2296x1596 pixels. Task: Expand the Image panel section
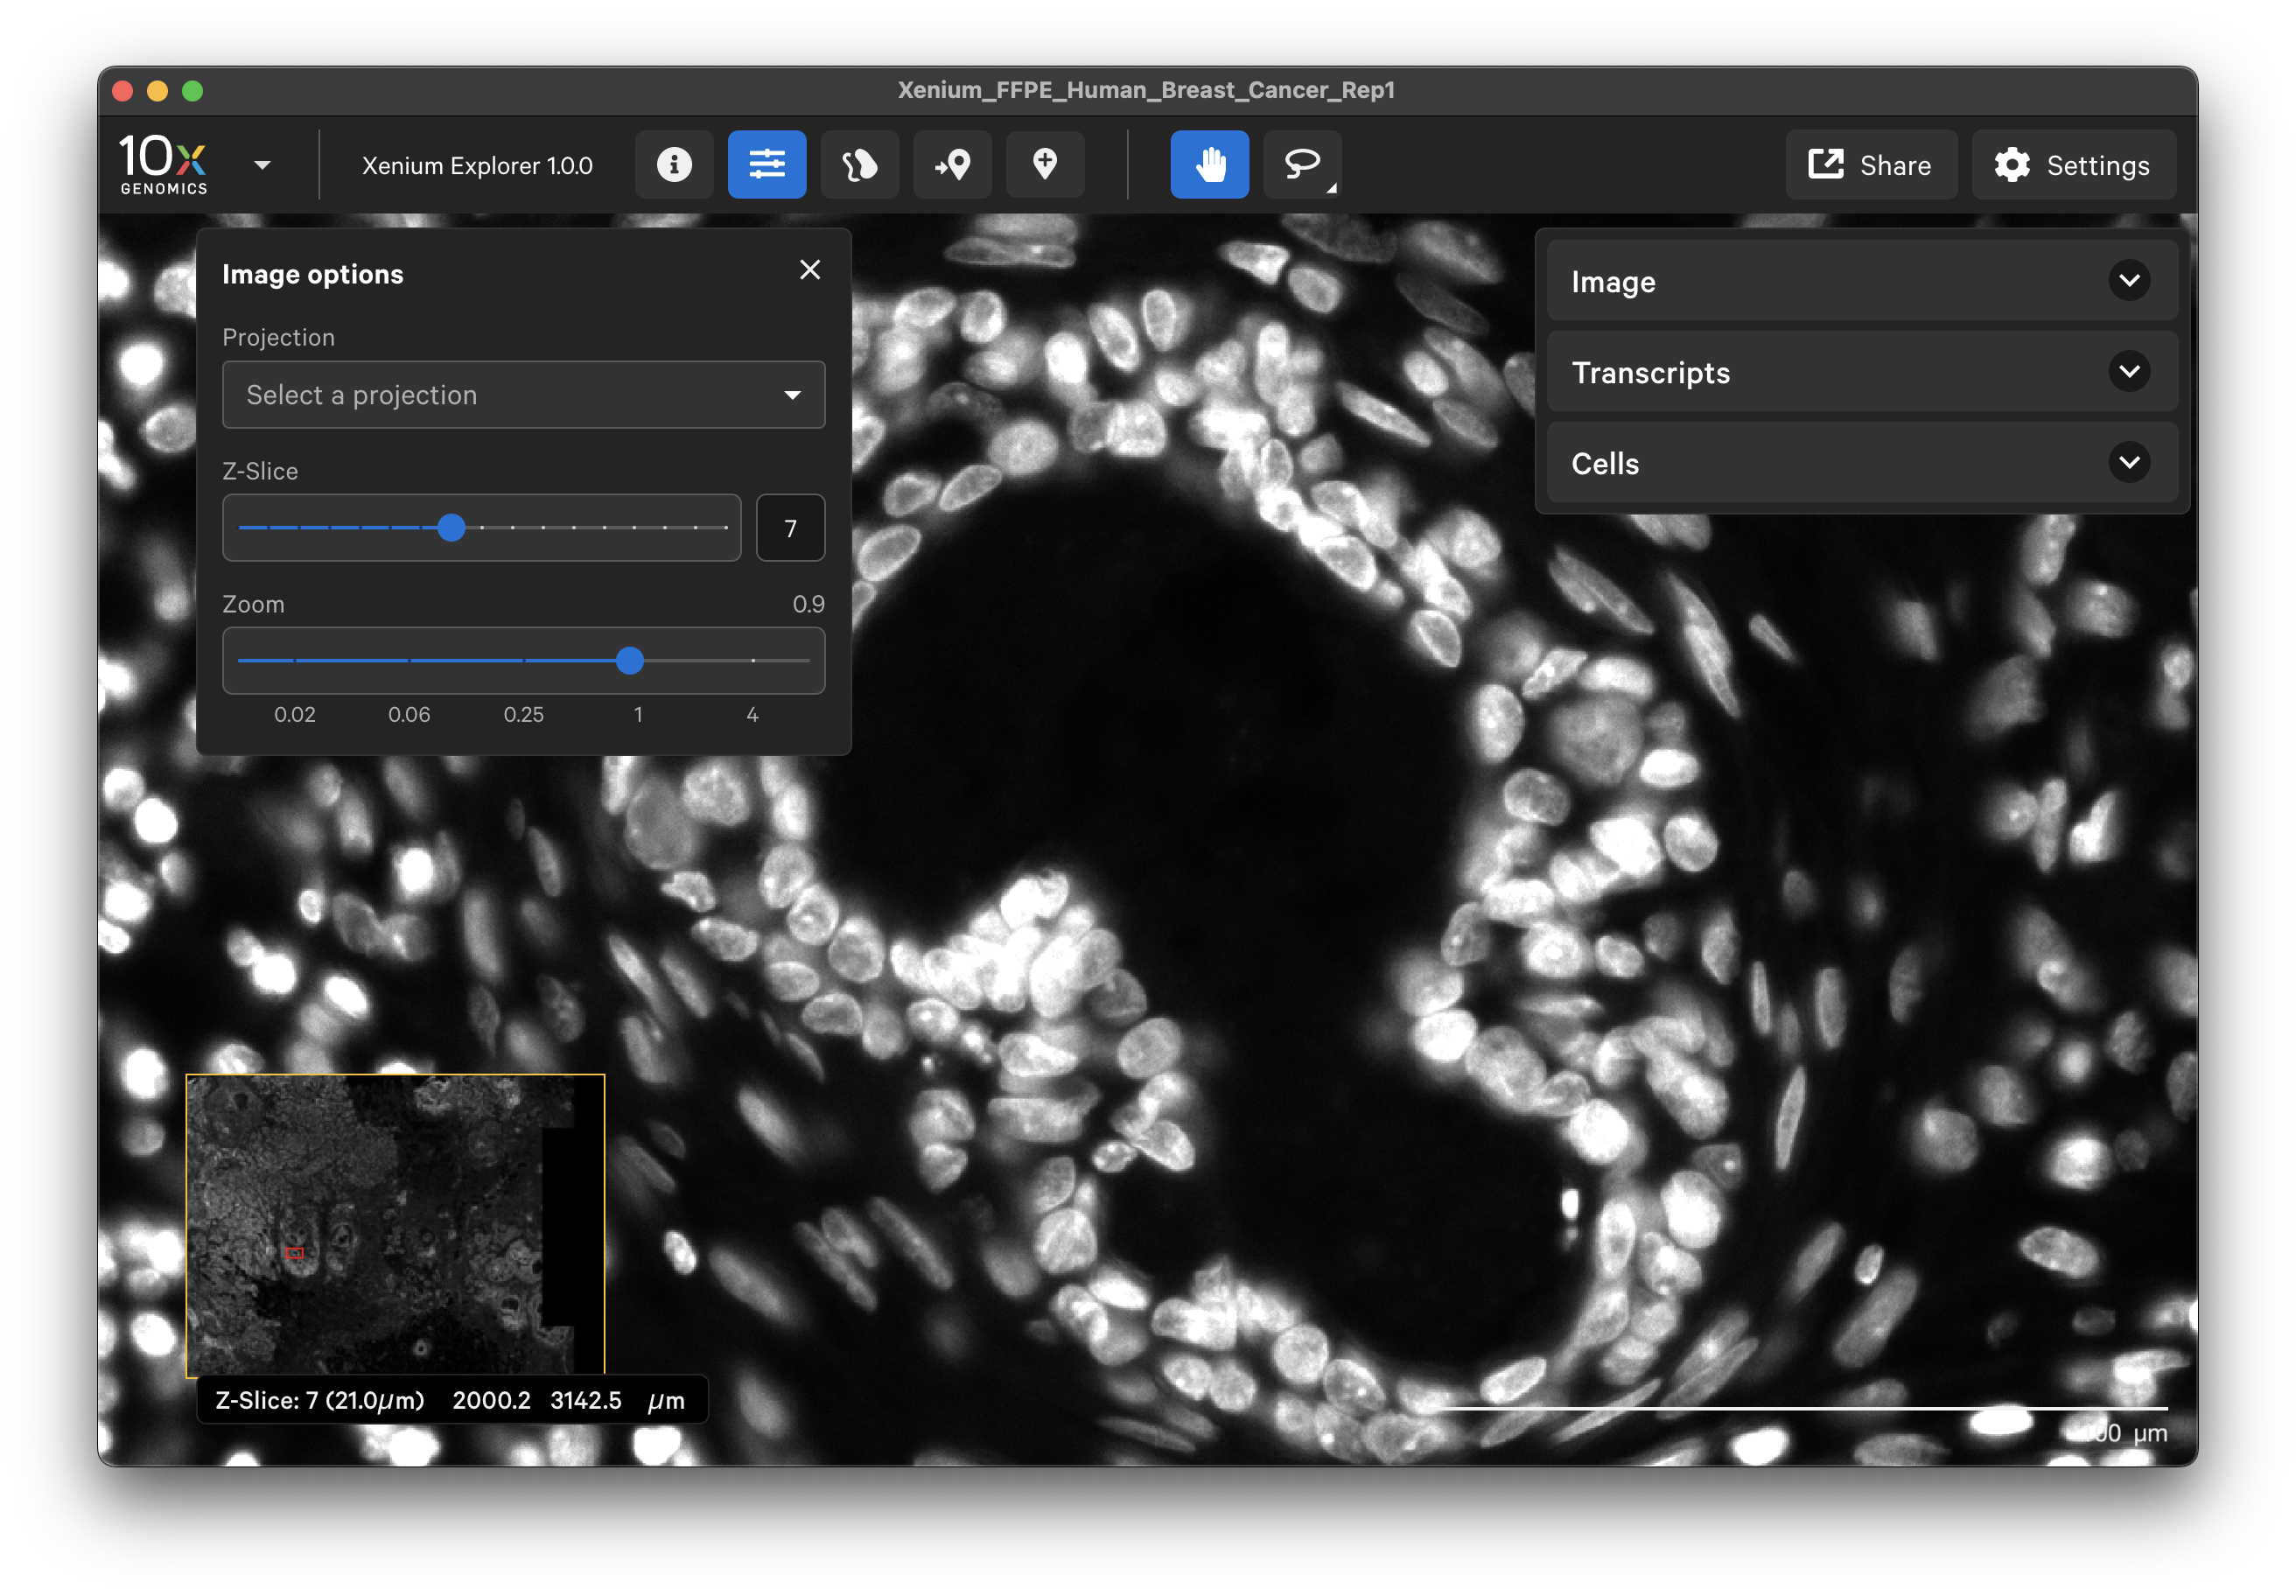(x=1862, y=281)
